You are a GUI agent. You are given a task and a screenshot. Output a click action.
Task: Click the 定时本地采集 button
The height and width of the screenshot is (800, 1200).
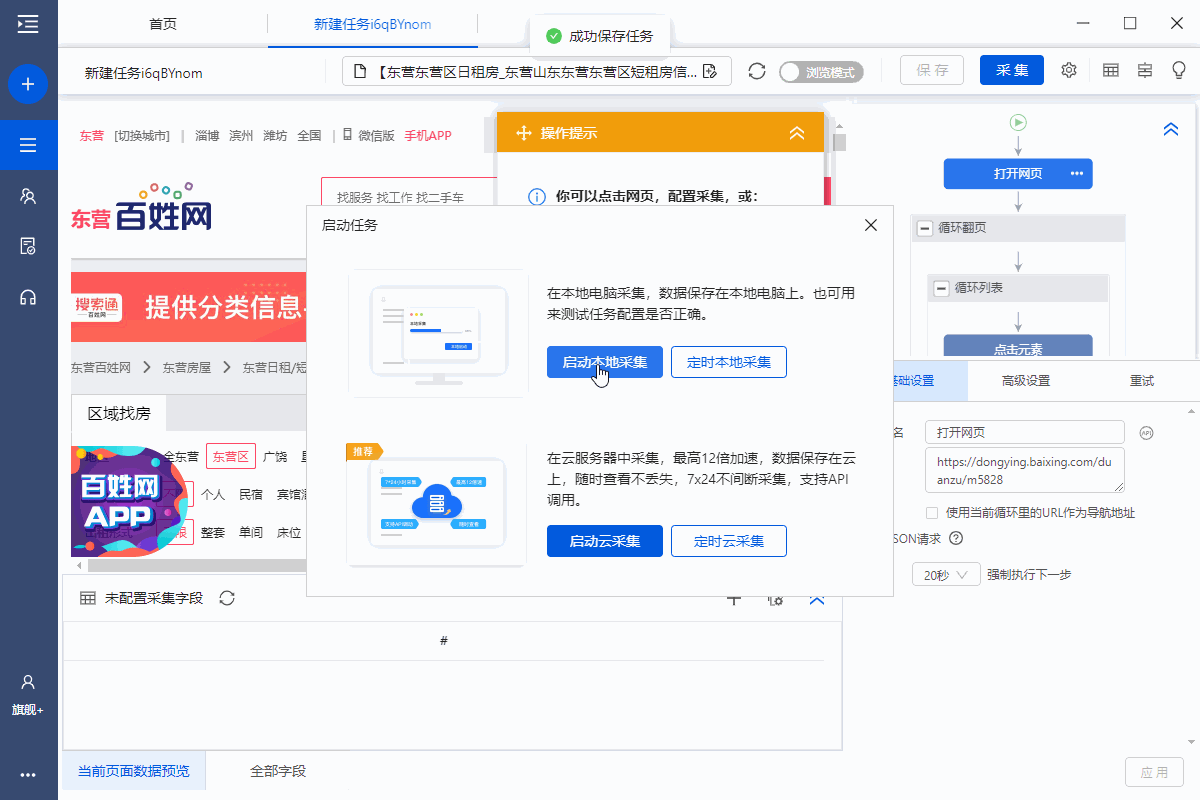click(728, 362)
